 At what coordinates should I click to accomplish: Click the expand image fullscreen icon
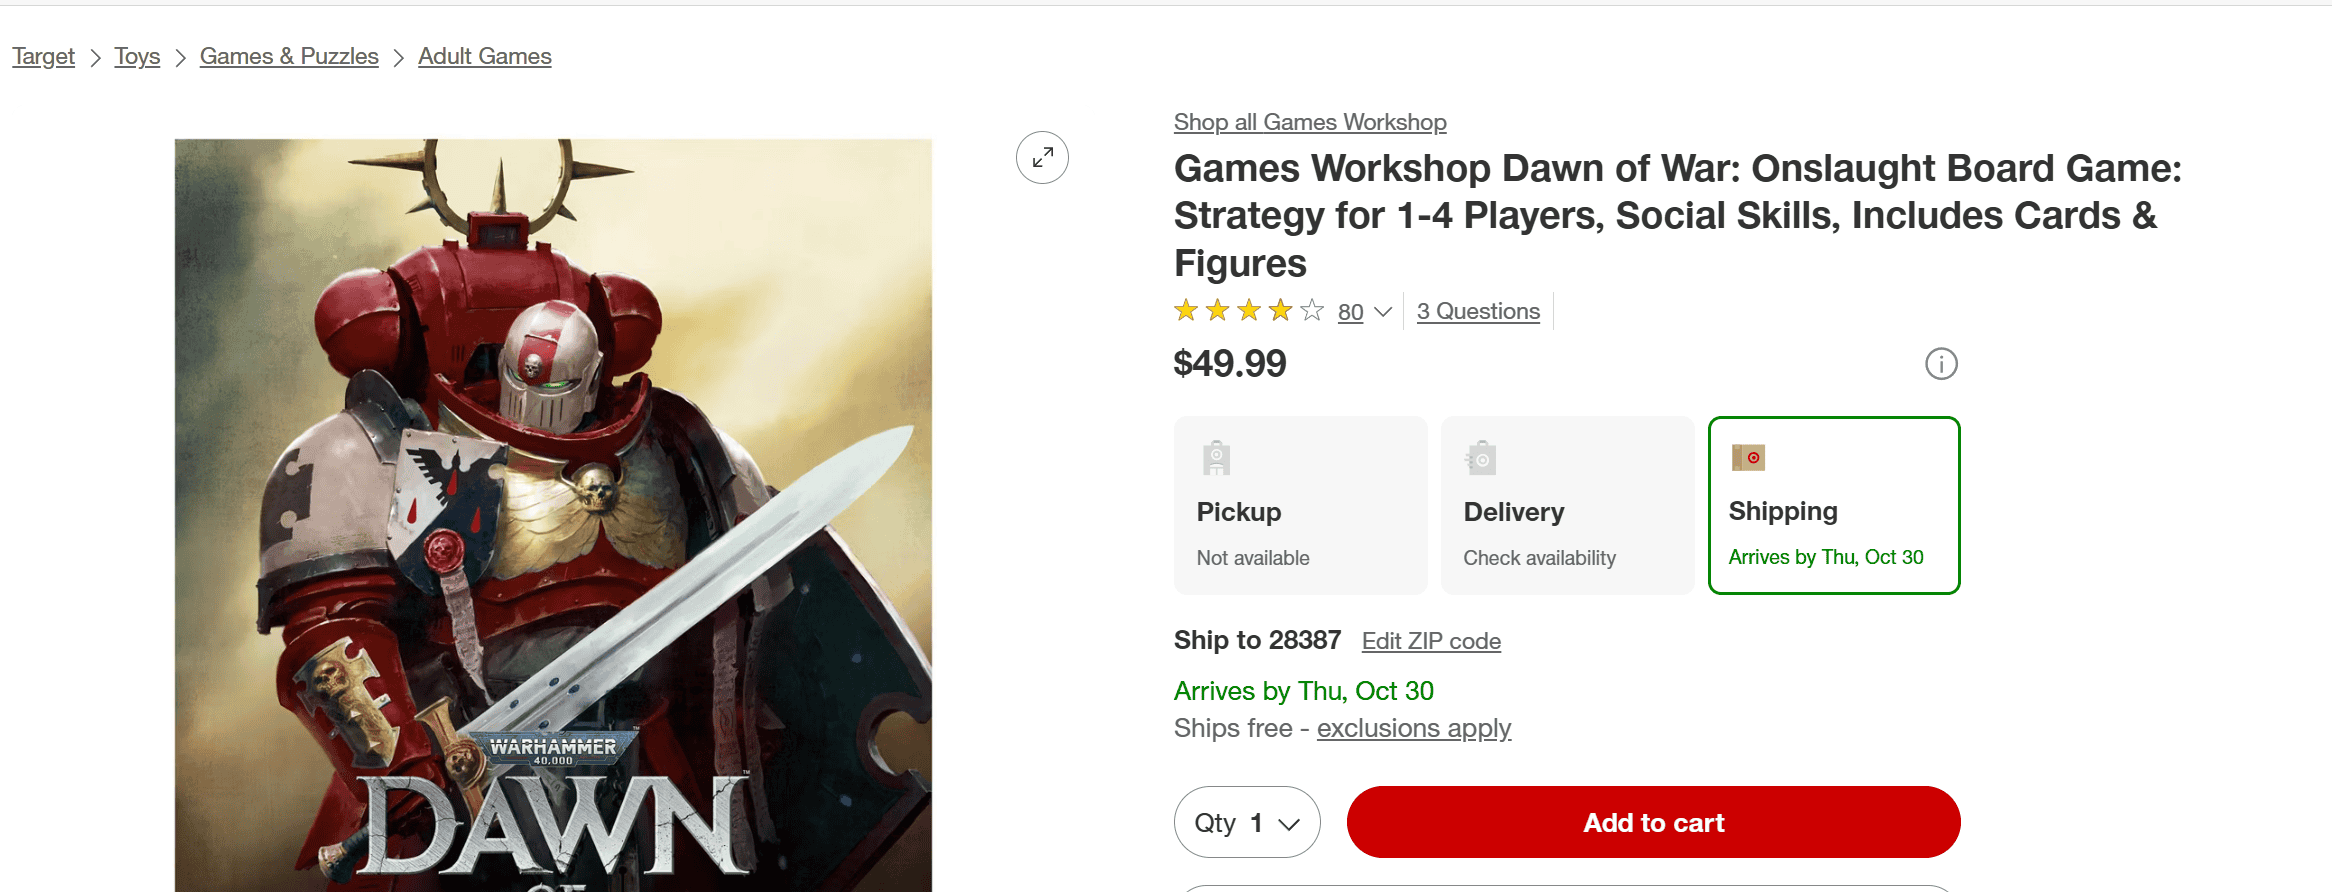coord(1042,158)
